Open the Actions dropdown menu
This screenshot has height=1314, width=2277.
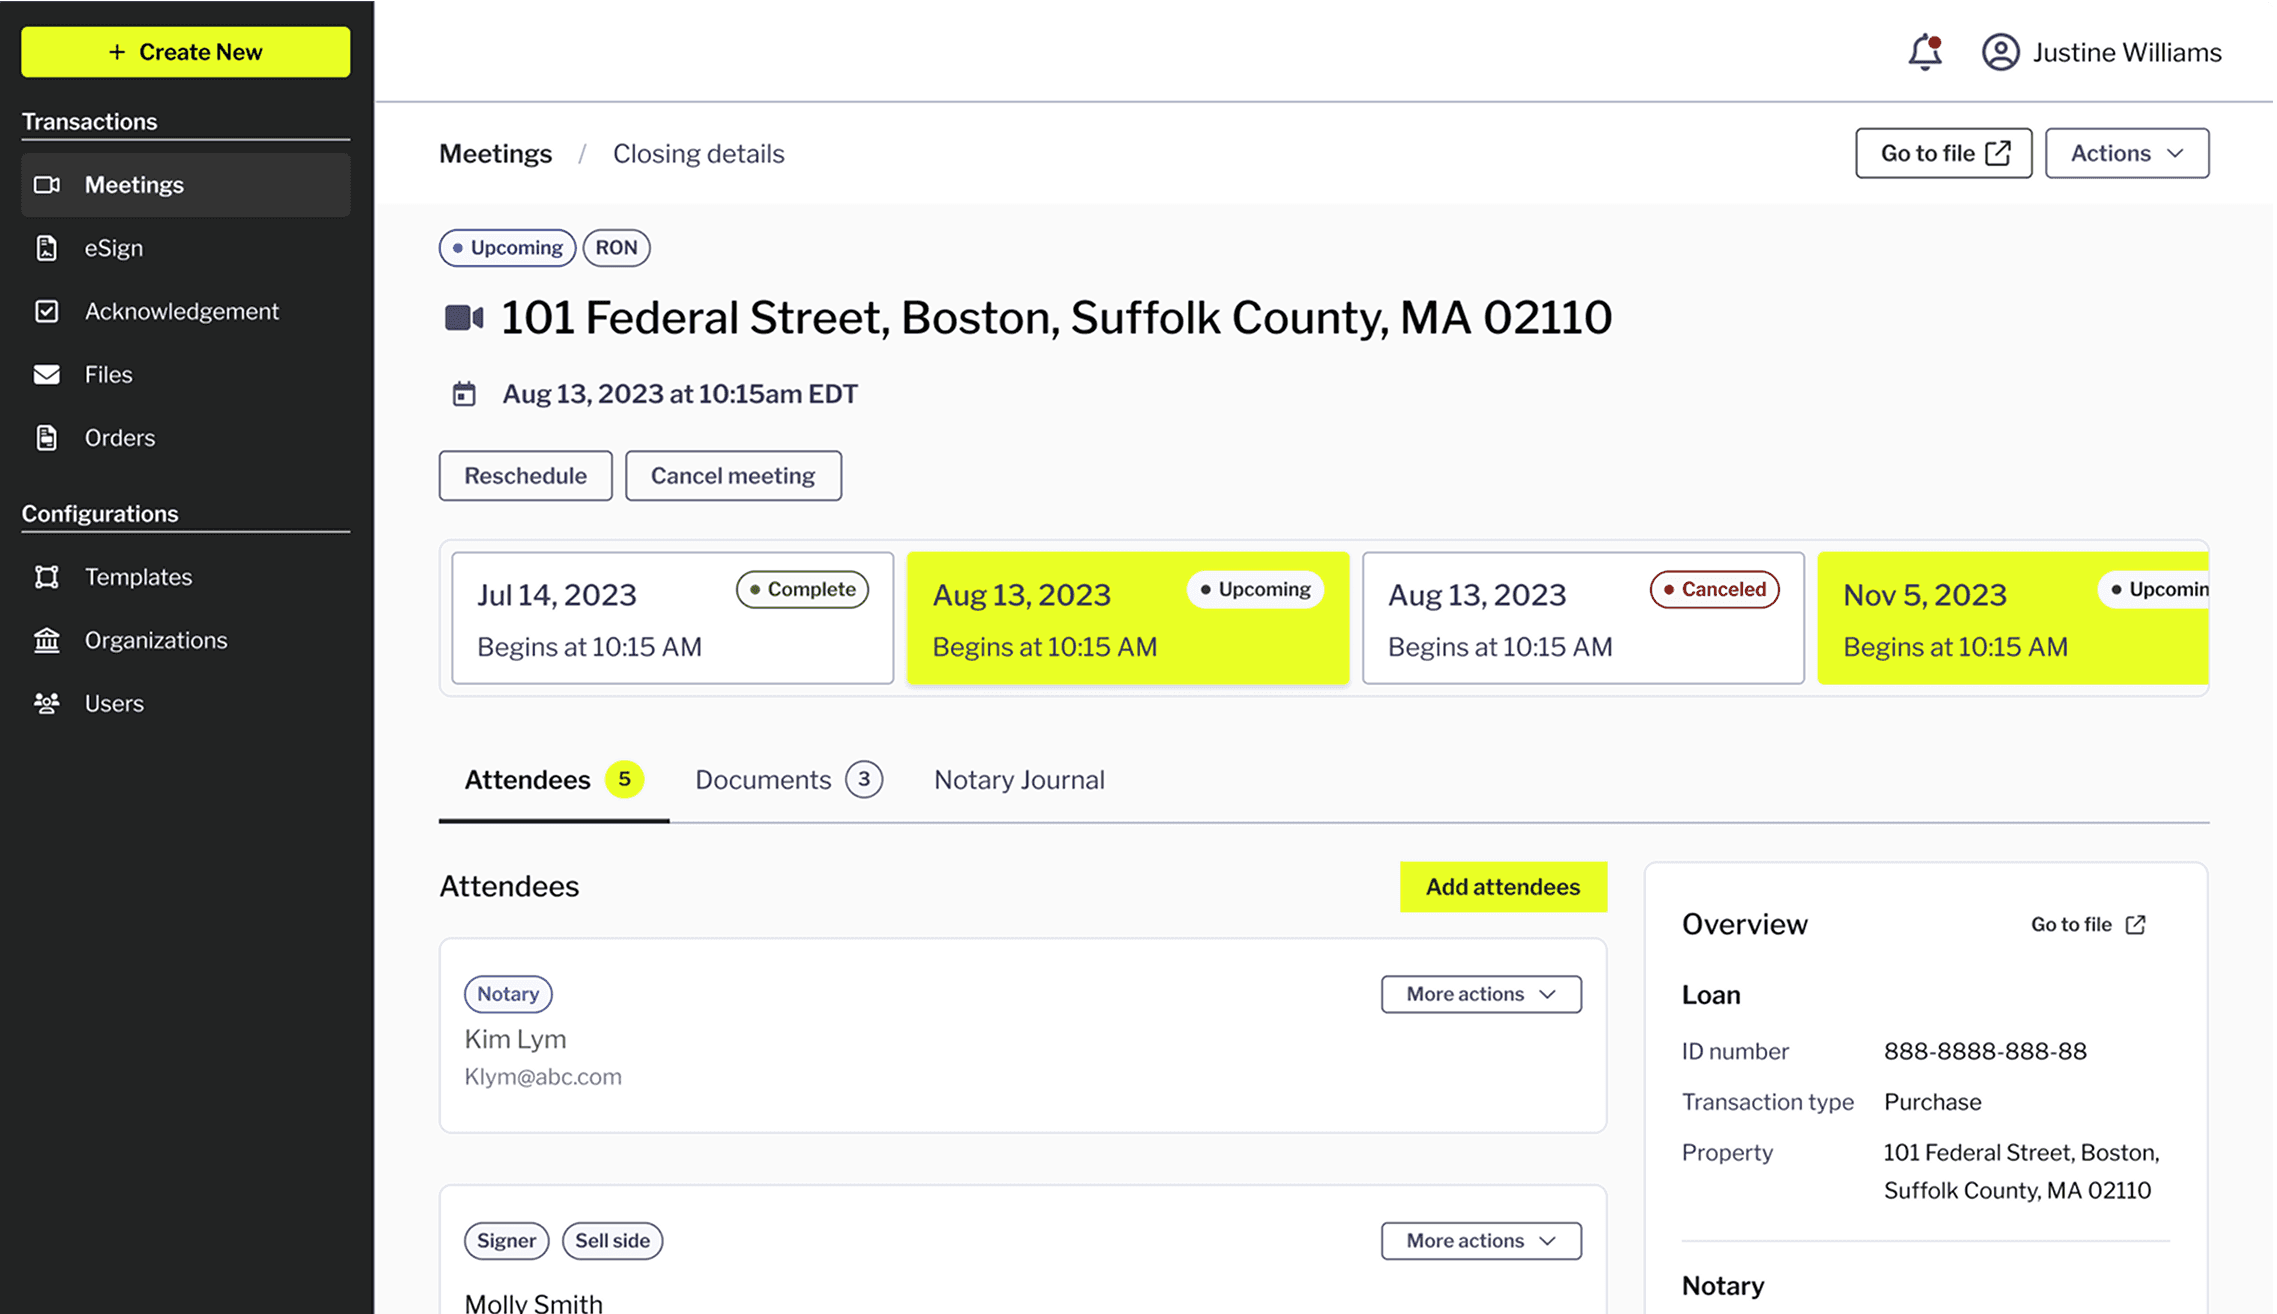pyautogui.click(x=2126, y=153)
